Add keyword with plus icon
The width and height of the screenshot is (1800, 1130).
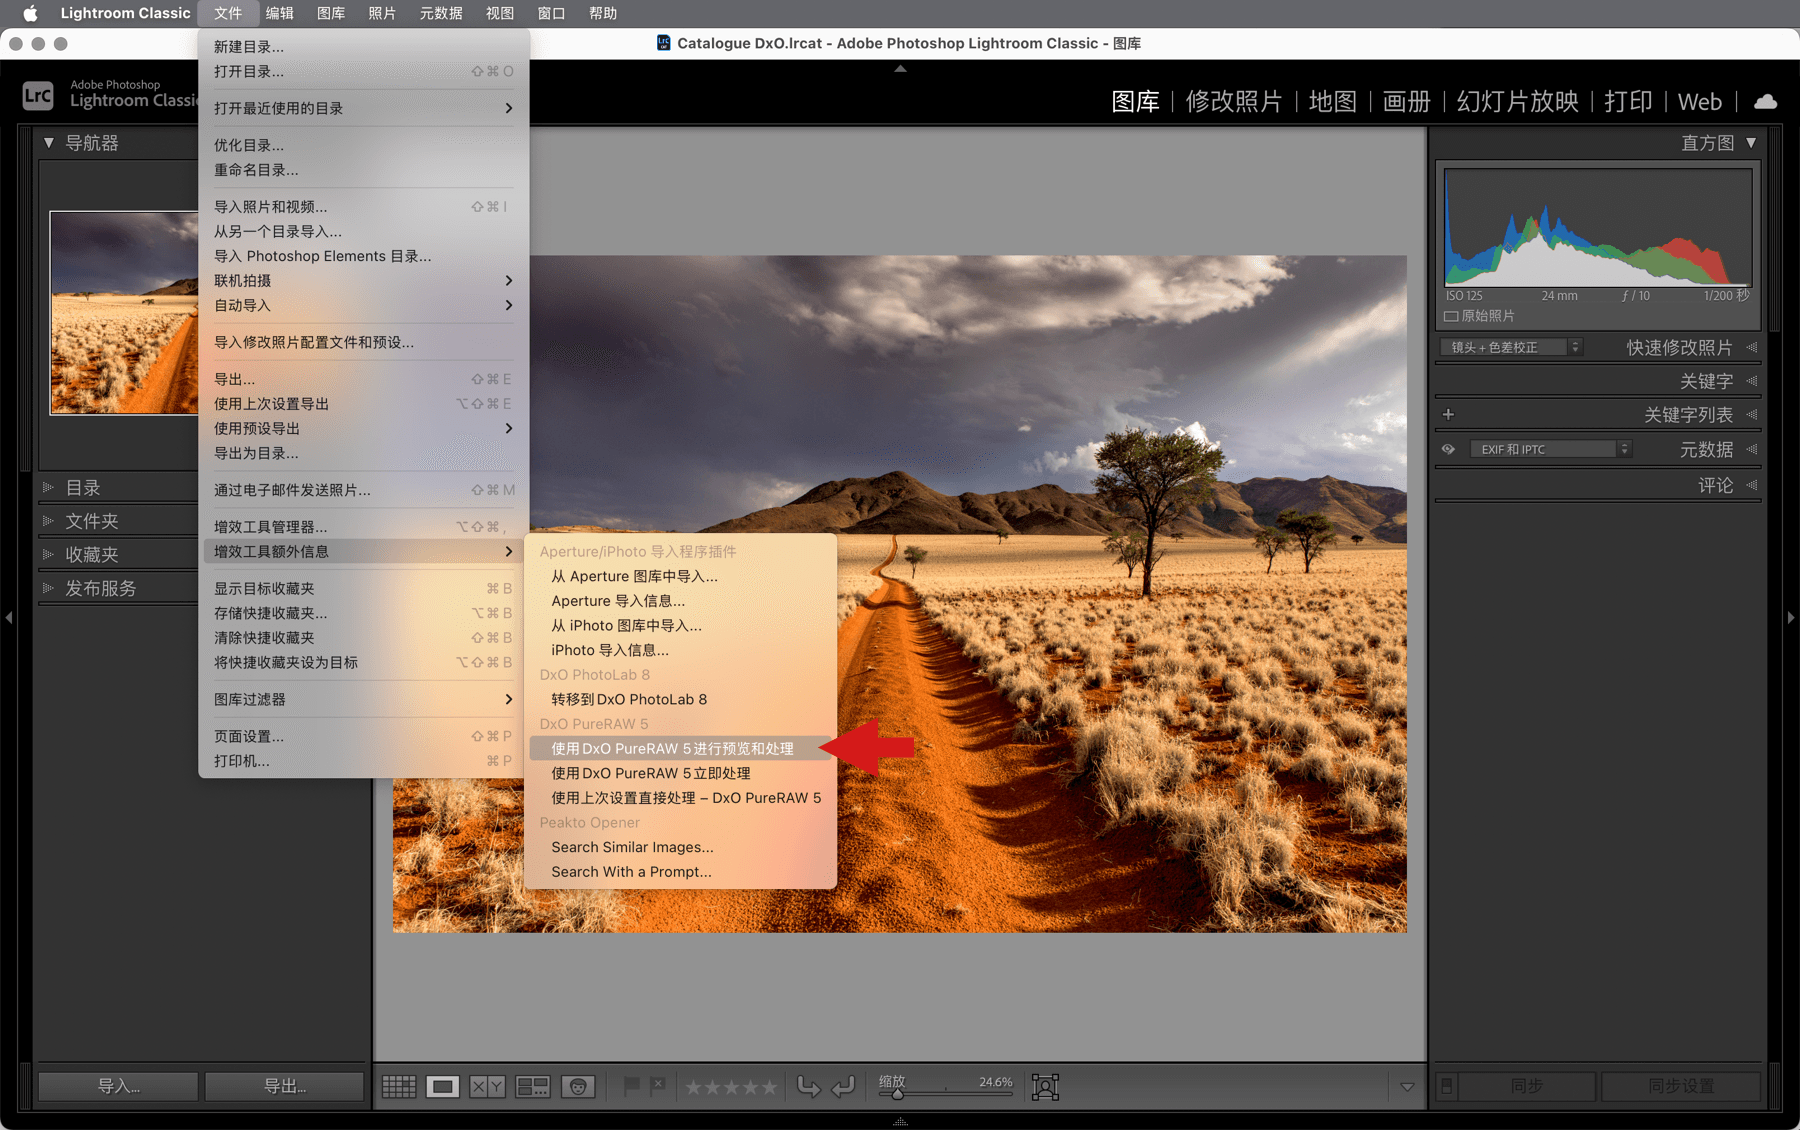1448,414
